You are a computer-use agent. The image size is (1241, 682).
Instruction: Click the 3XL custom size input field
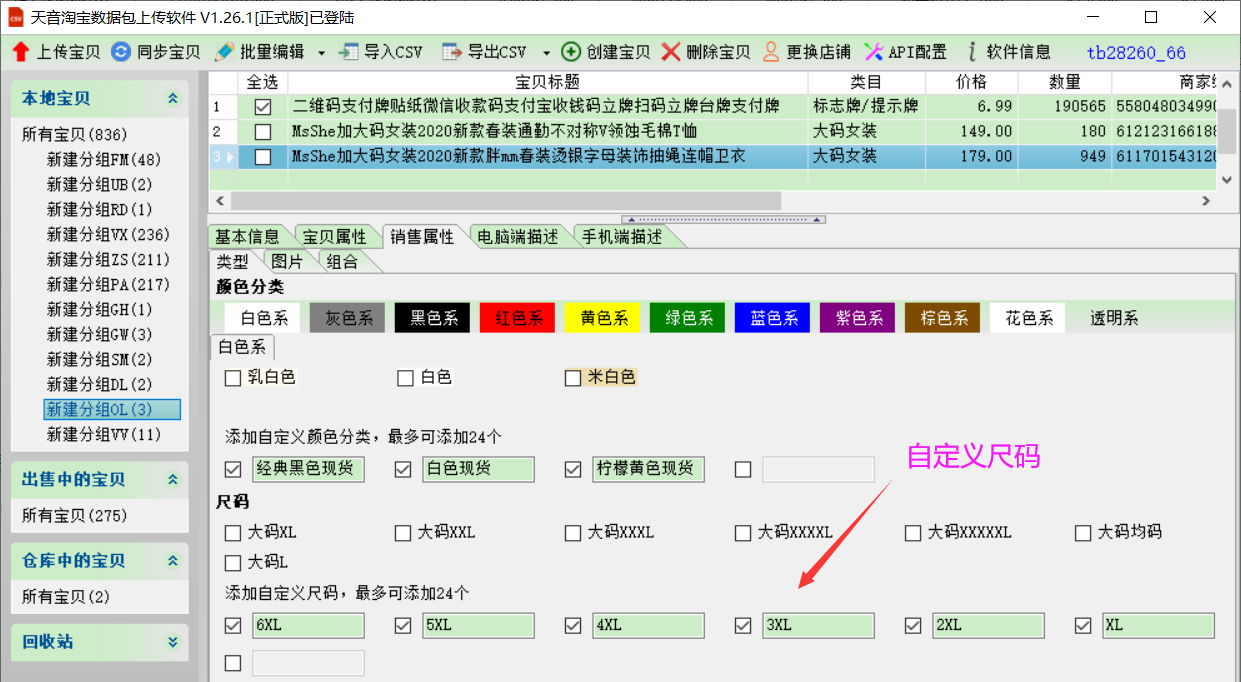[x=818, y=626]
